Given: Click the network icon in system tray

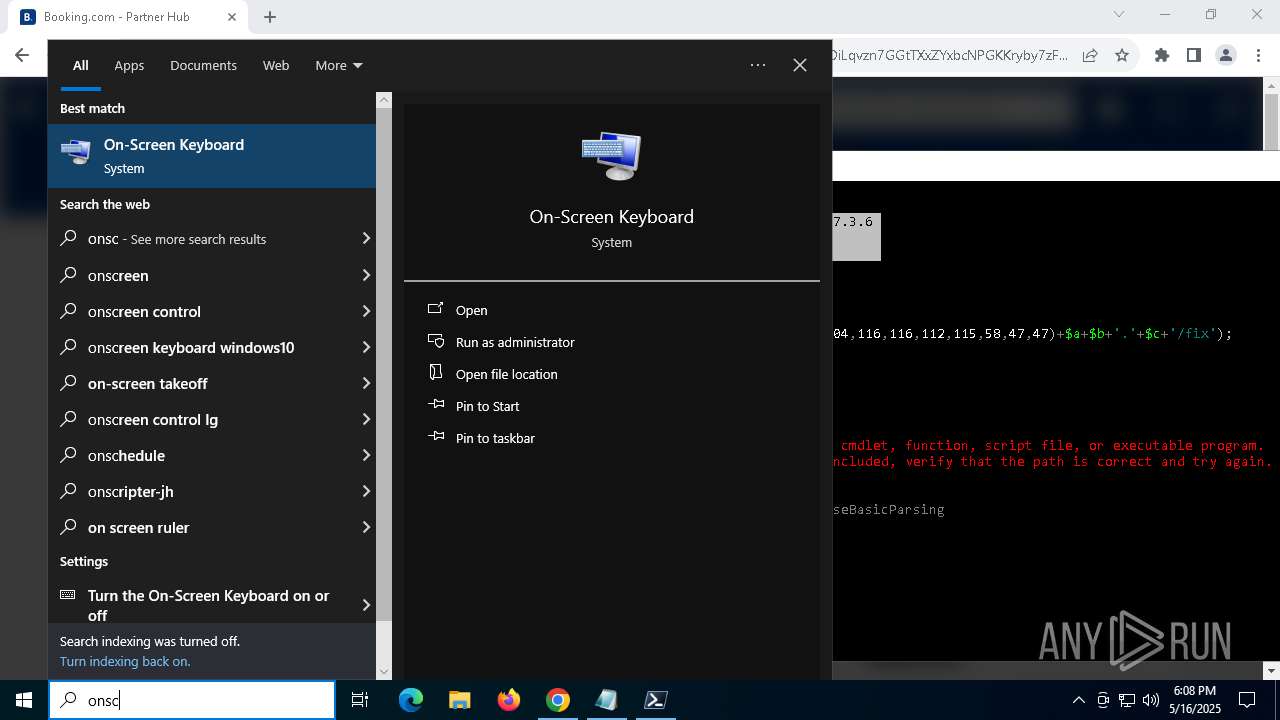Looking at the screenshot, I should tap(1127, 700).
